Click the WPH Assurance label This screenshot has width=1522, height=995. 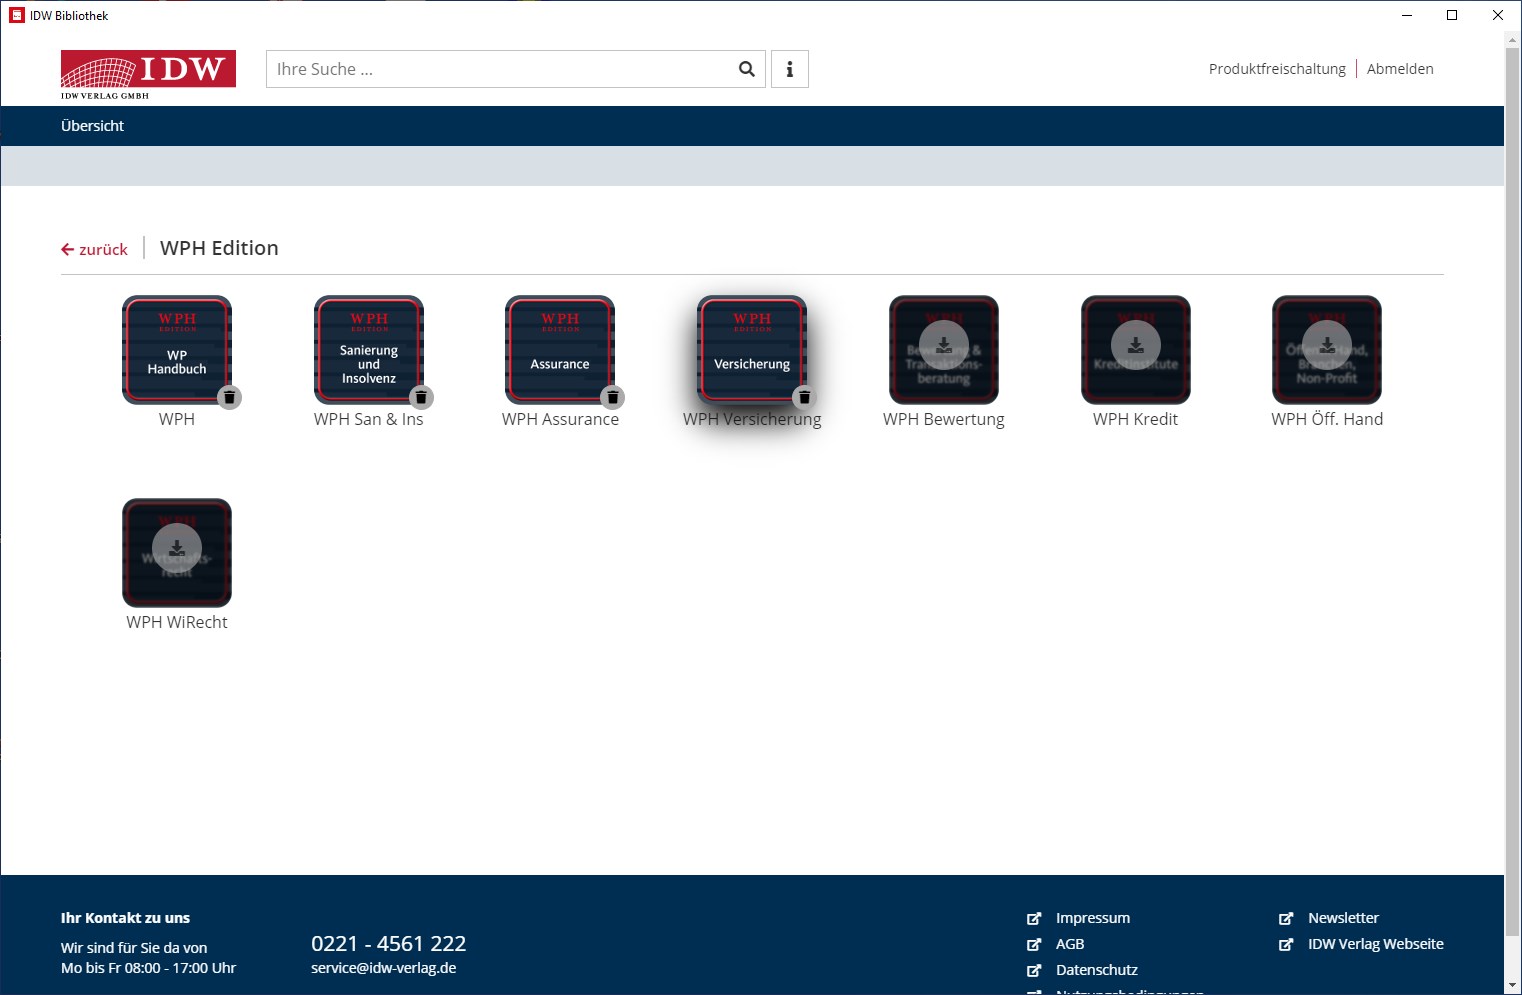560,419
